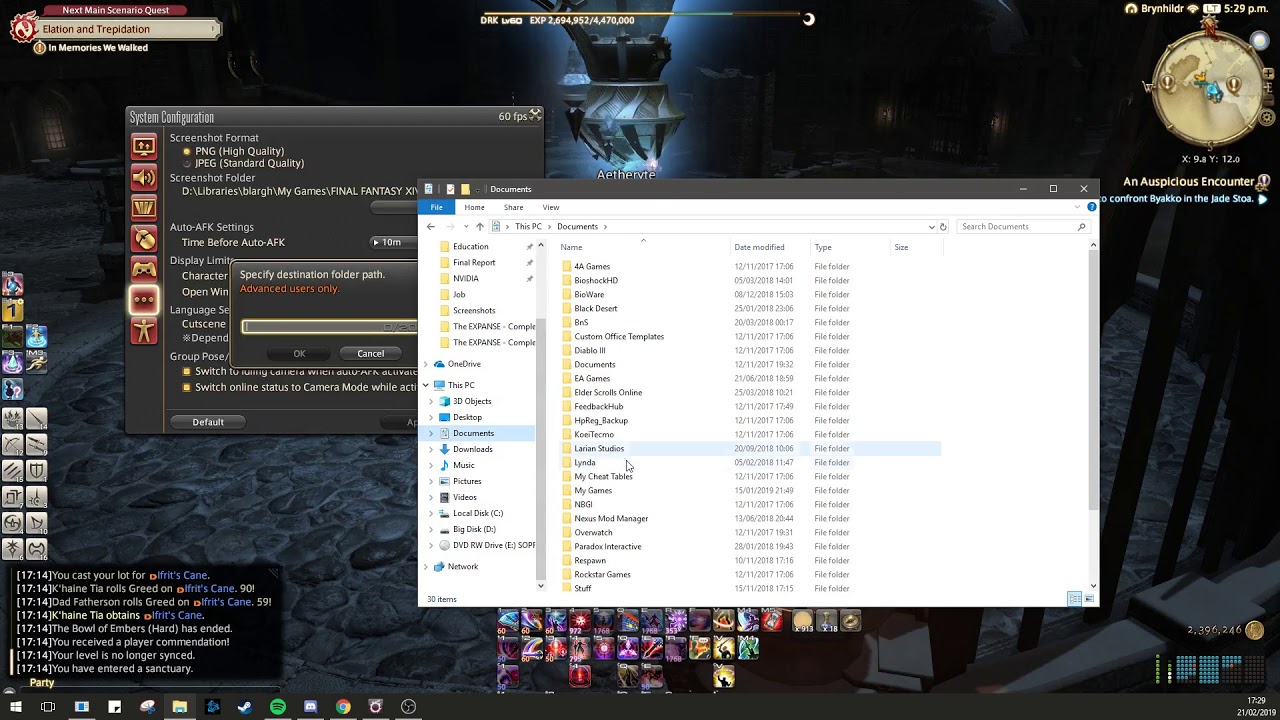Viewport: 1280px width, 720px height.
Task: Expand the Network tree node
Action: 426,567
